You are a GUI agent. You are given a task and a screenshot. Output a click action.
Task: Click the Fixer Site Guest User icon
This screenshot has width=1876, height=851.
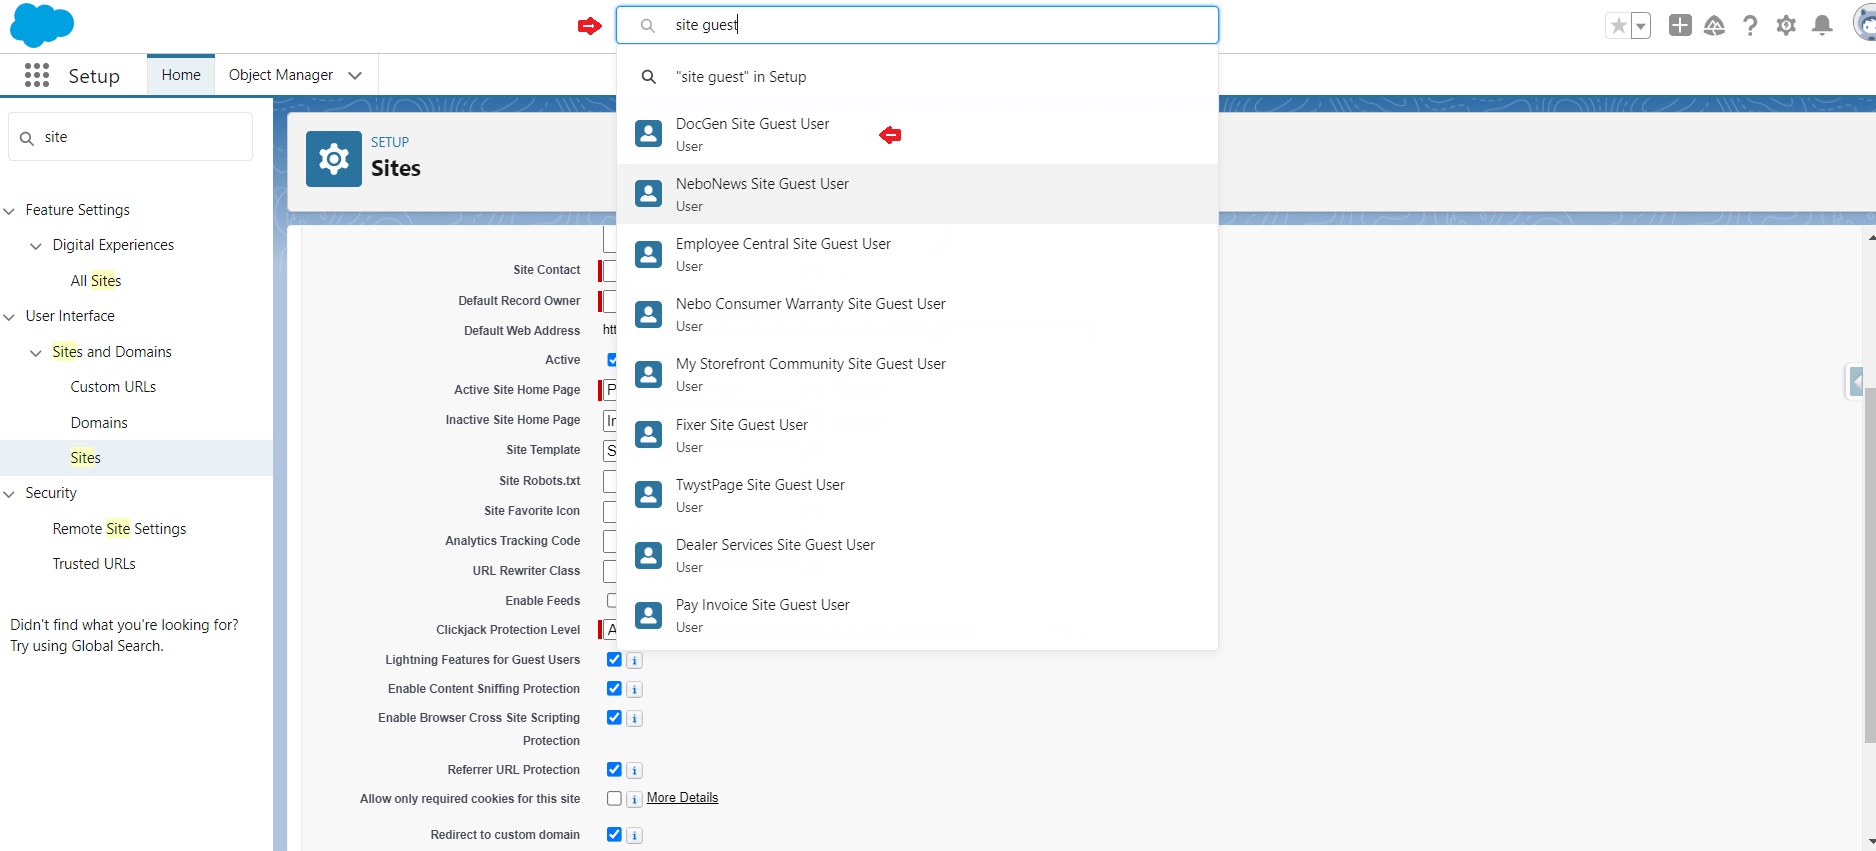[x=649, y=435]
